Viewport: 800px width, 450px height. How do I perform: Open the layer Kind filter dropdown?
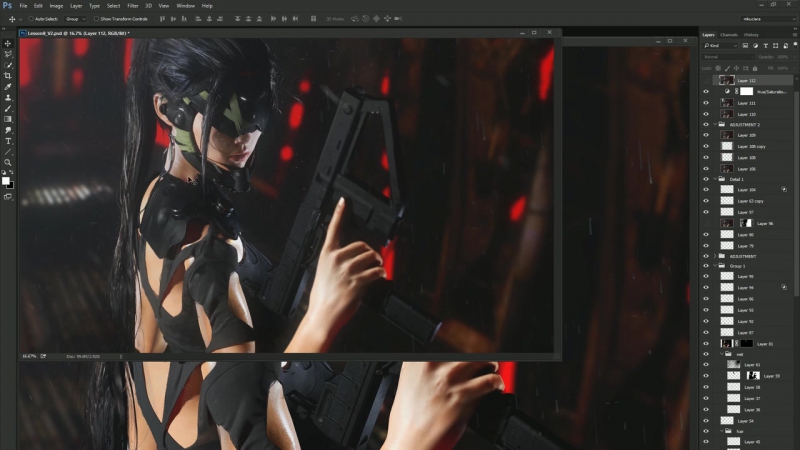click(721, 45)
